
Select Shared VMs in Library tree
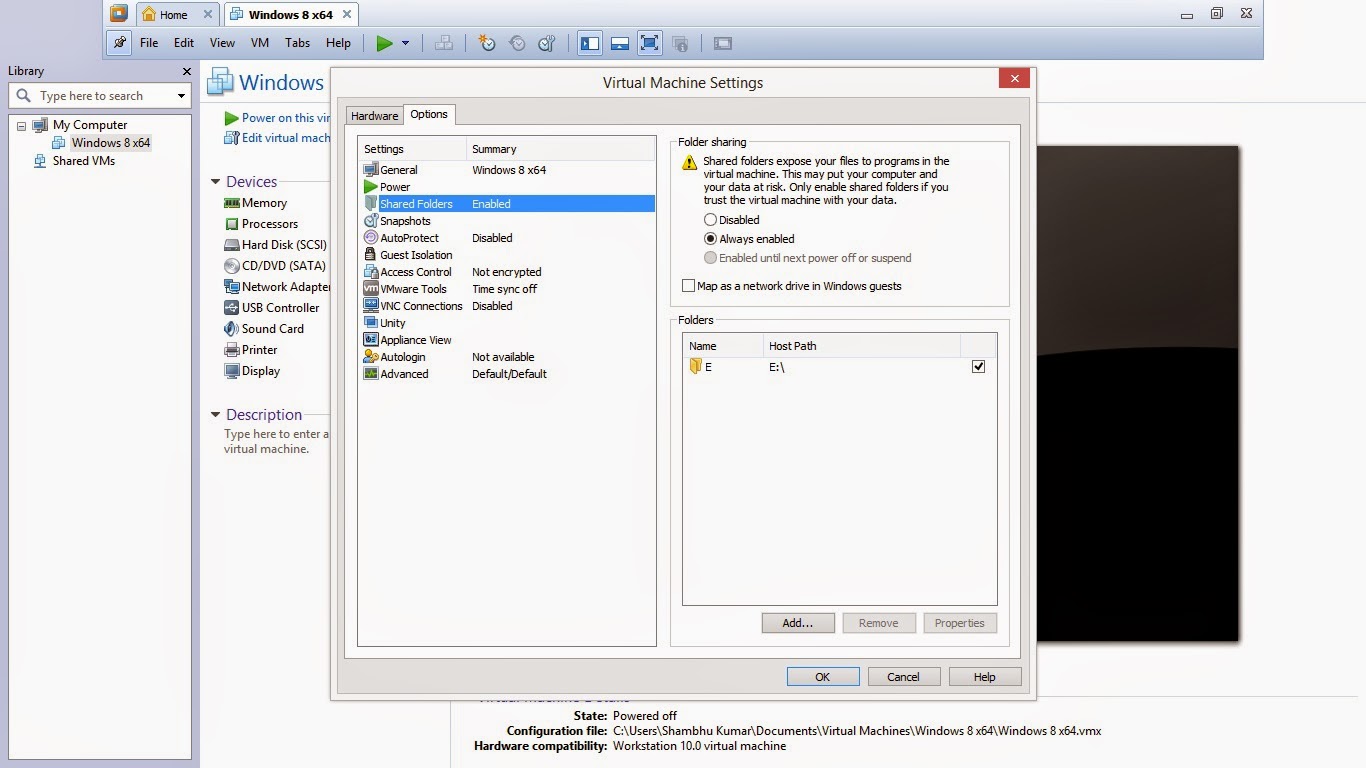(x=84, y=161)
